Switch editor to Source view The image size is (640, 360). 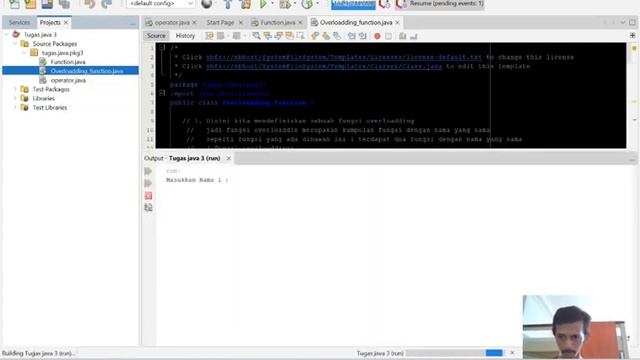tap(156, 36)
